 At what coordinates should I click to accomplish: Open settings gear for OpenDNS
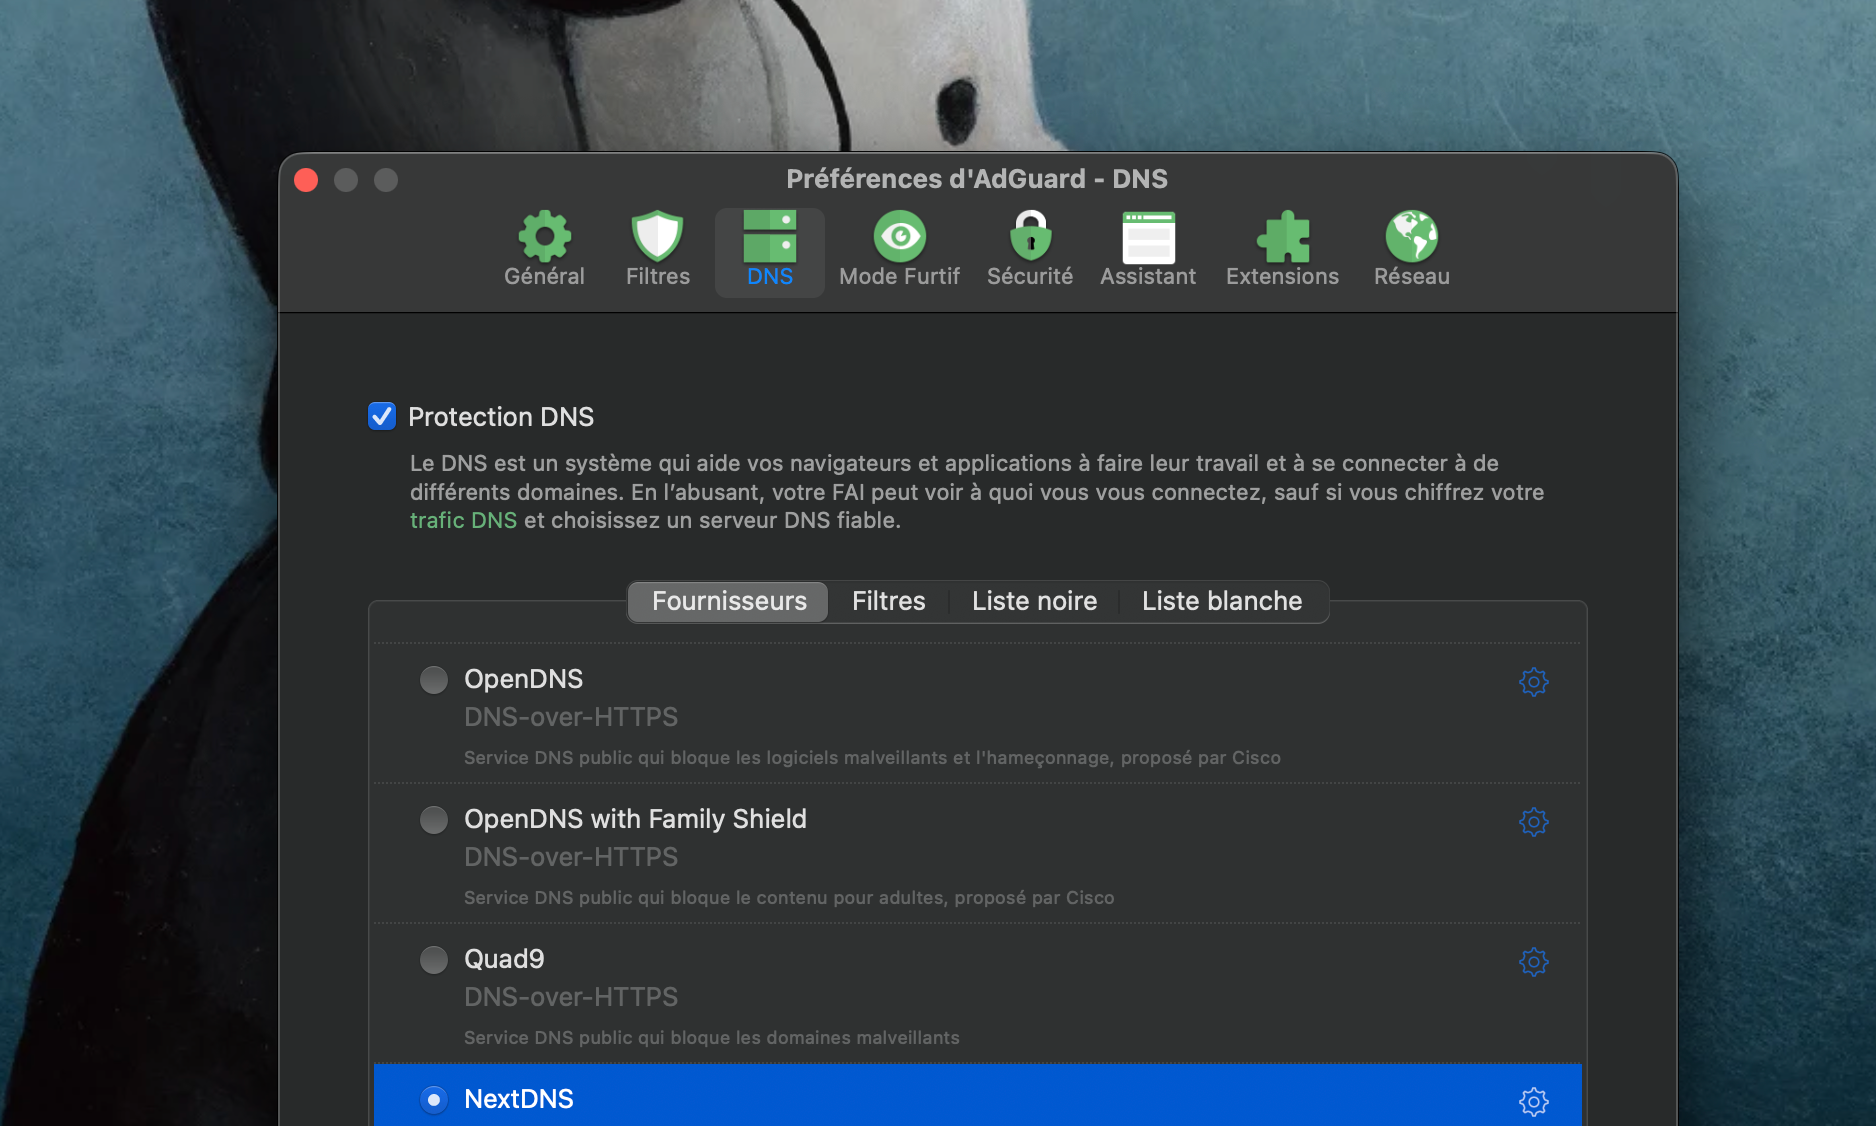1533,682
